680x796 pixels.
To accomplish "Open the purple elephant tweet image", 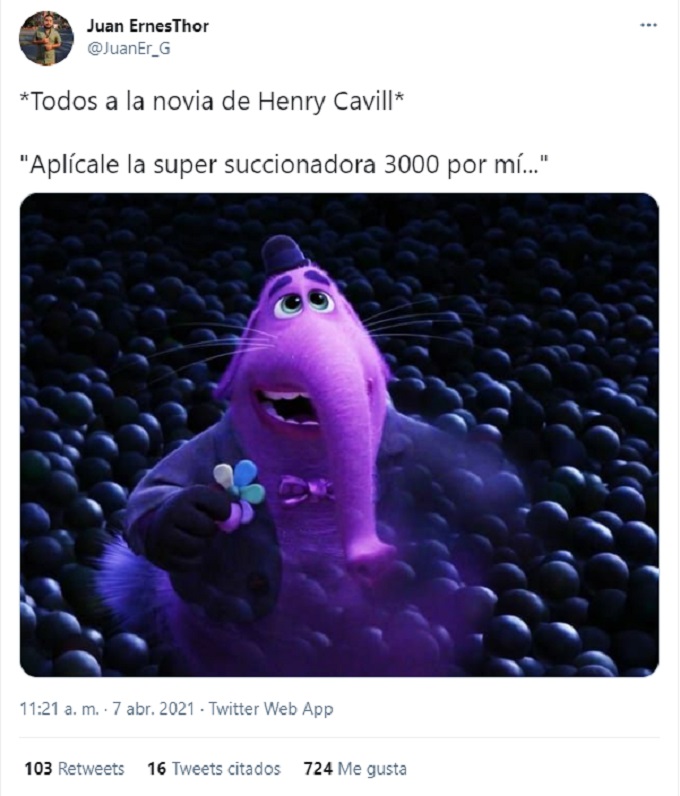I will 339,435.
